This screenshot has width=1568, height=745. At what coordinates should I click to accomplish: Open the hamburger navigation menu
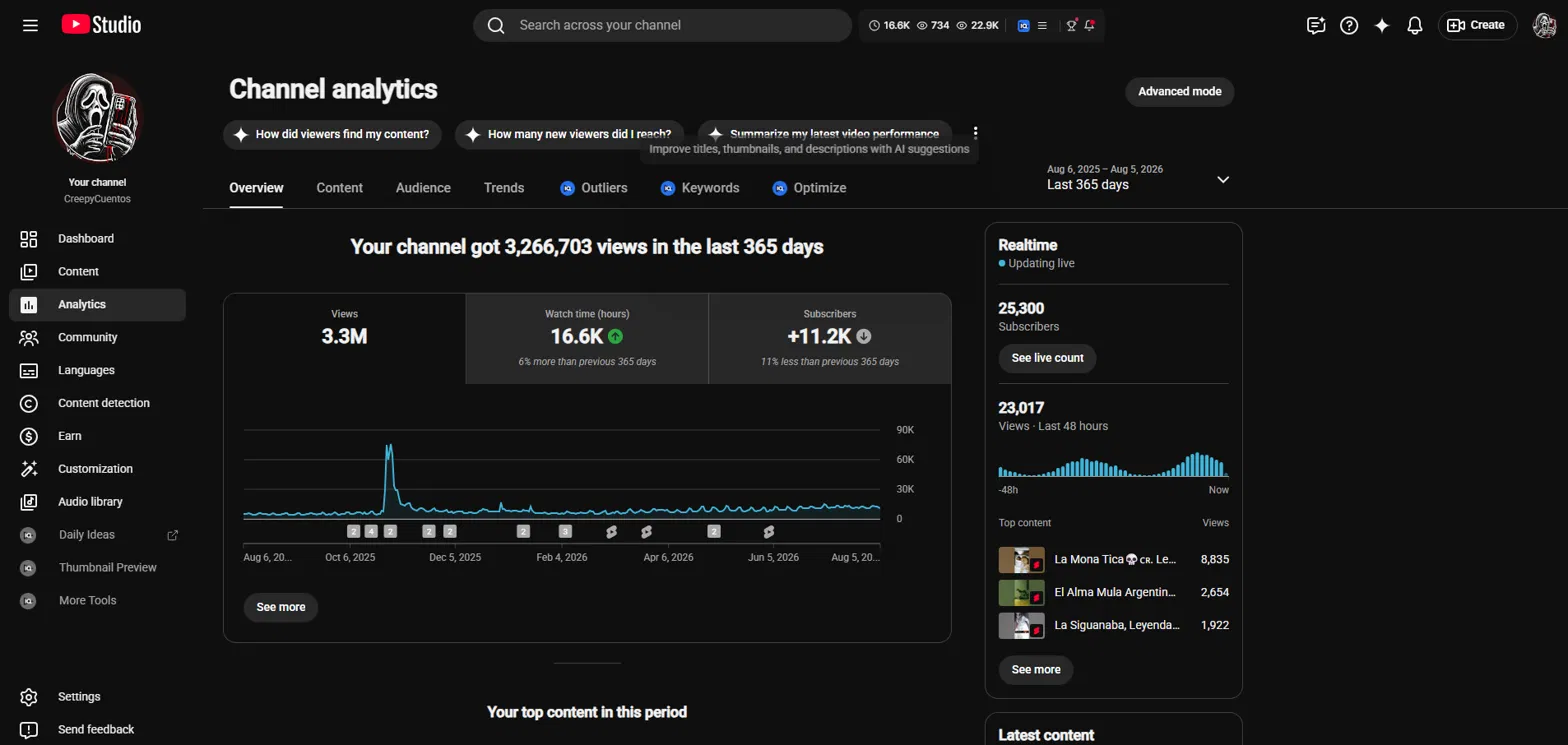click(30, 25)
